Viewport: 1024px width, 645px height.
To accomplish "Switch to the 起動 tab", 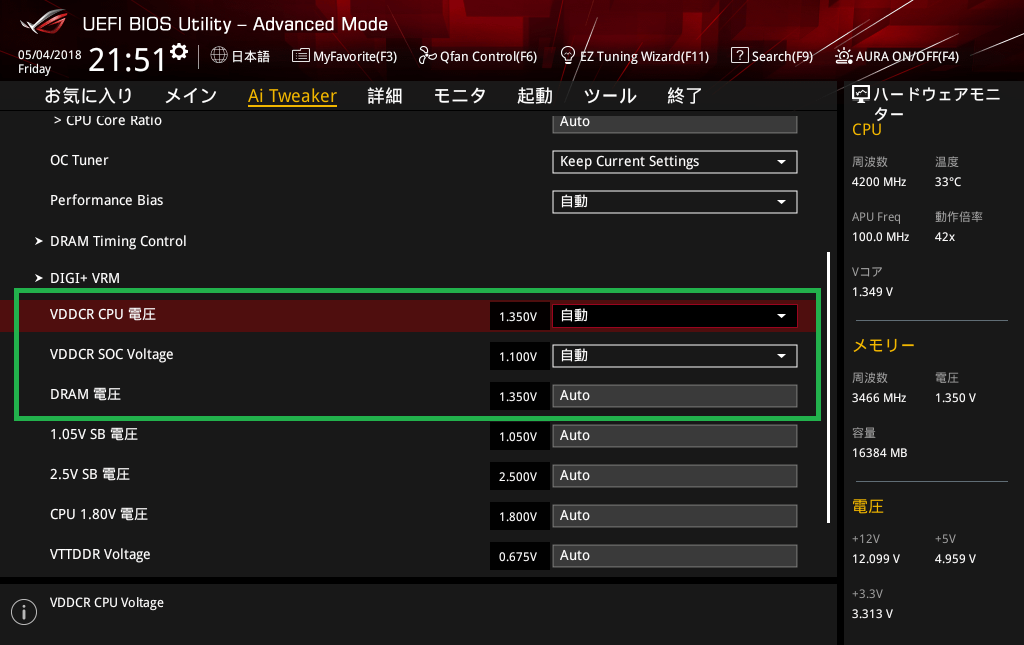I will (535, 96).
